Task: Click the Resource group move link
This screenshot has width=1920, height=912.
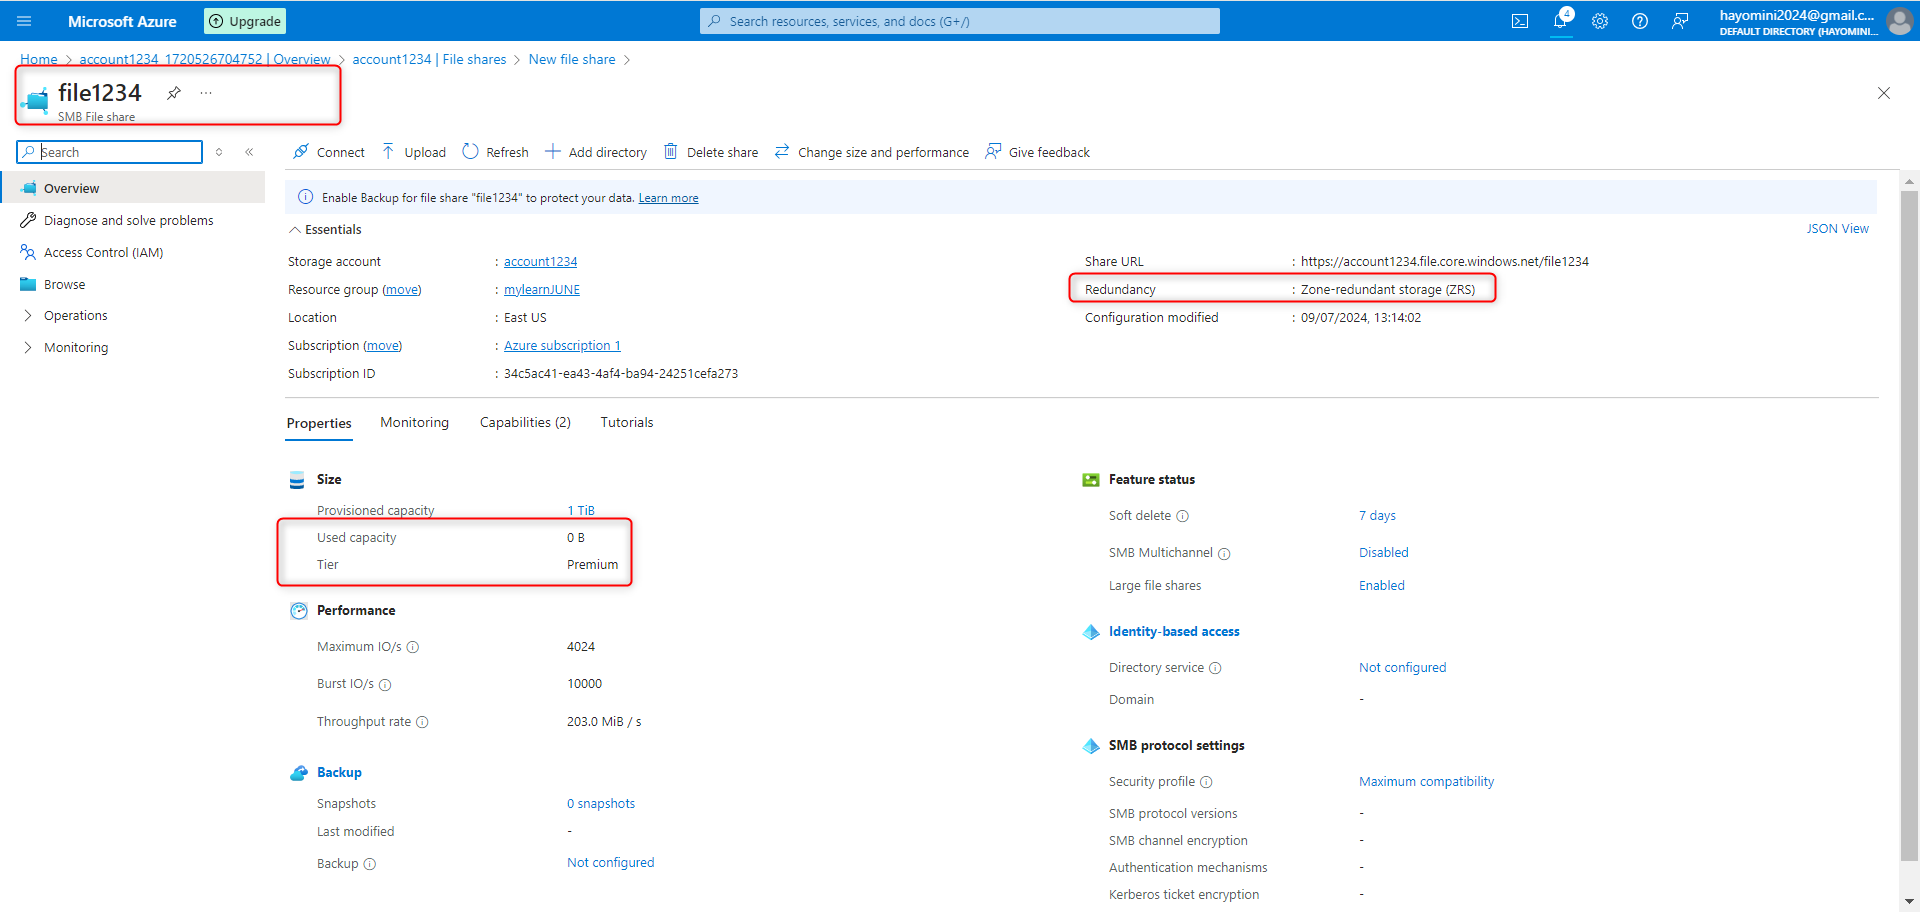Action: click(402, 290)
